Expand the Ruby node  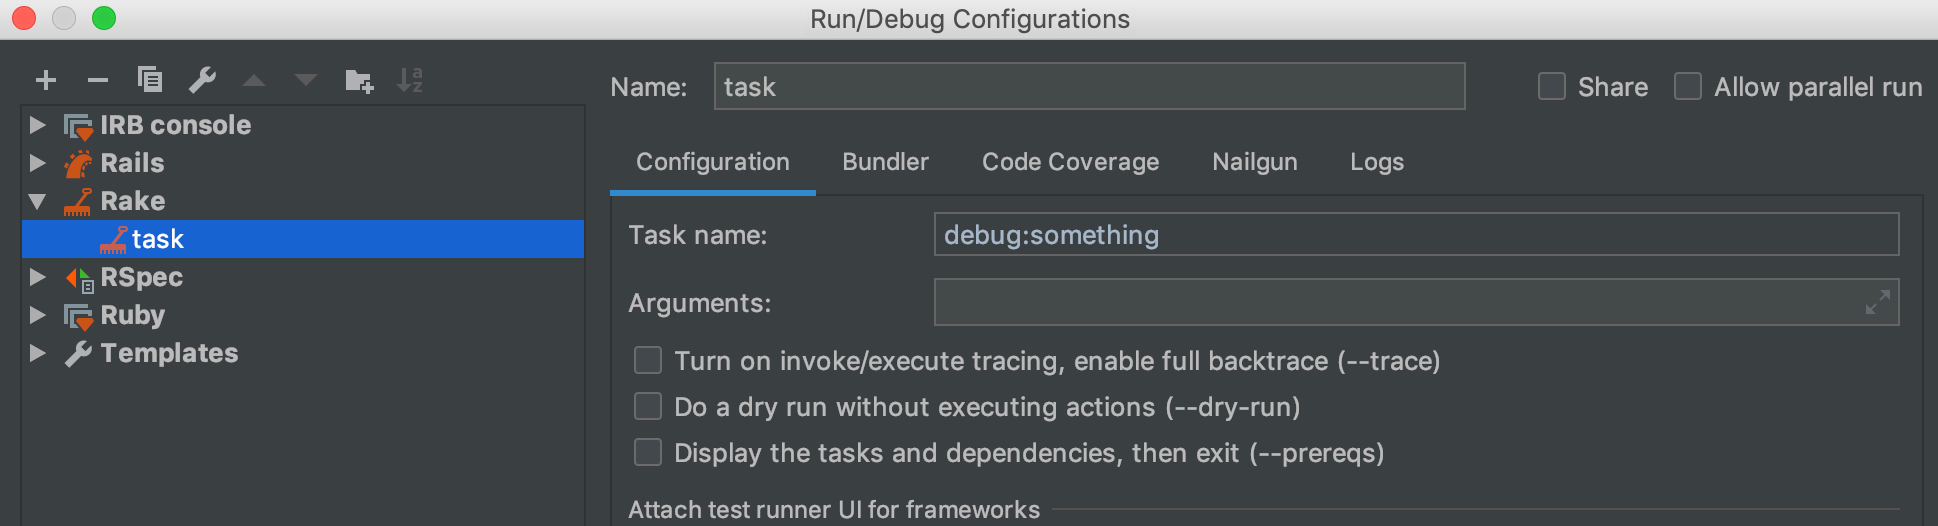38,315
